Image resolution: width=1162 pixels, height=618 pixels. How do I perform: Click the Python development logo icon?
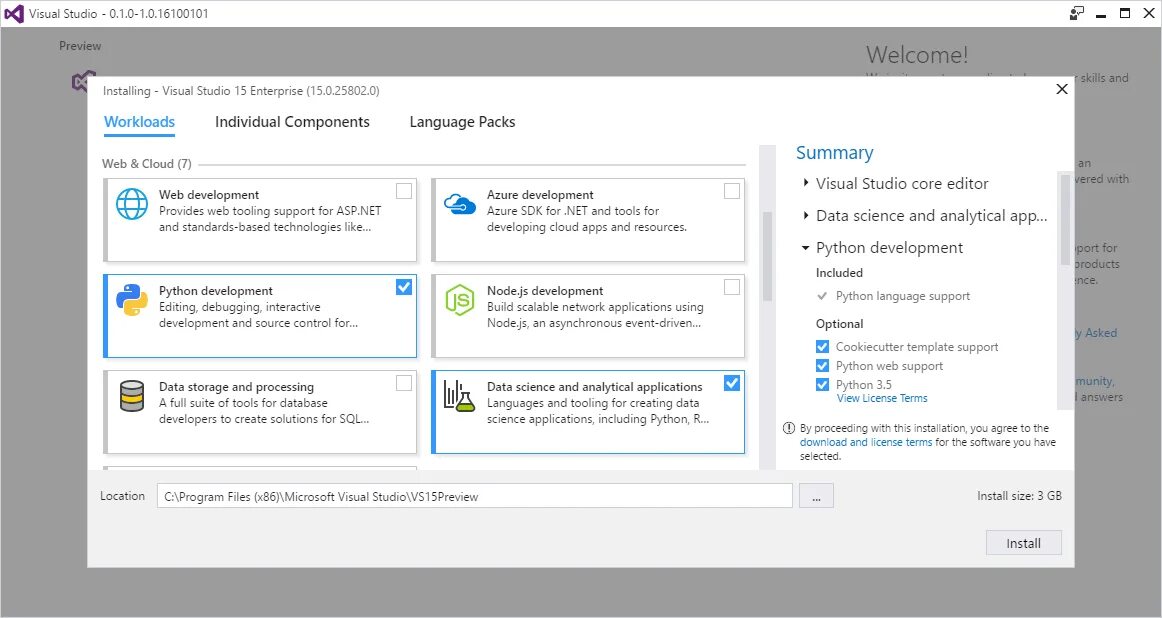(x=132, y=300)
